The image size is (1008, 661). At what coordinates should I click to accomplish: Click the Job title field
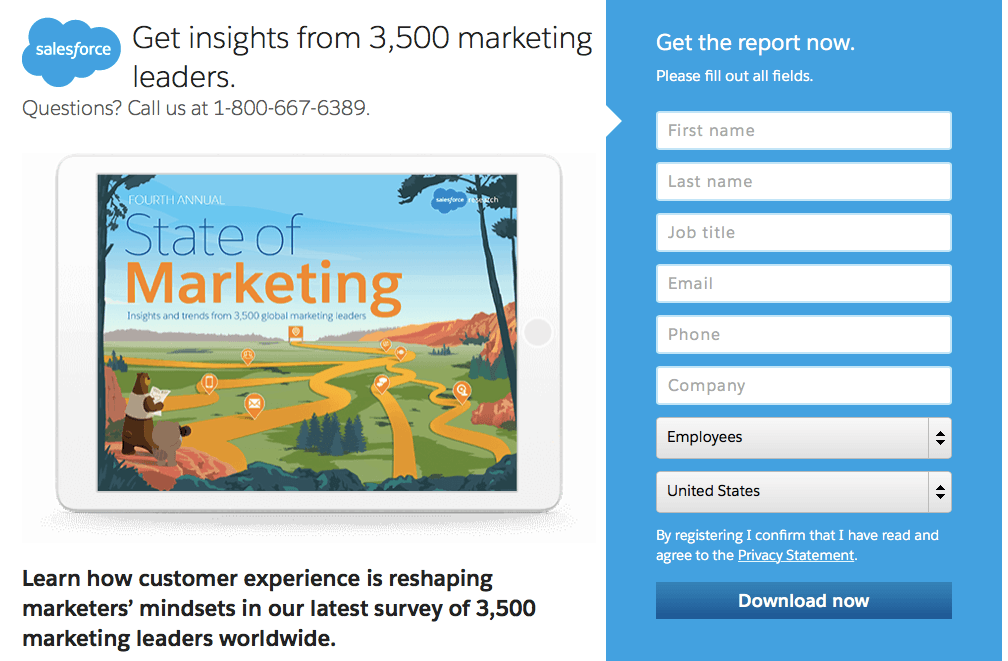[x=803, y=232]
